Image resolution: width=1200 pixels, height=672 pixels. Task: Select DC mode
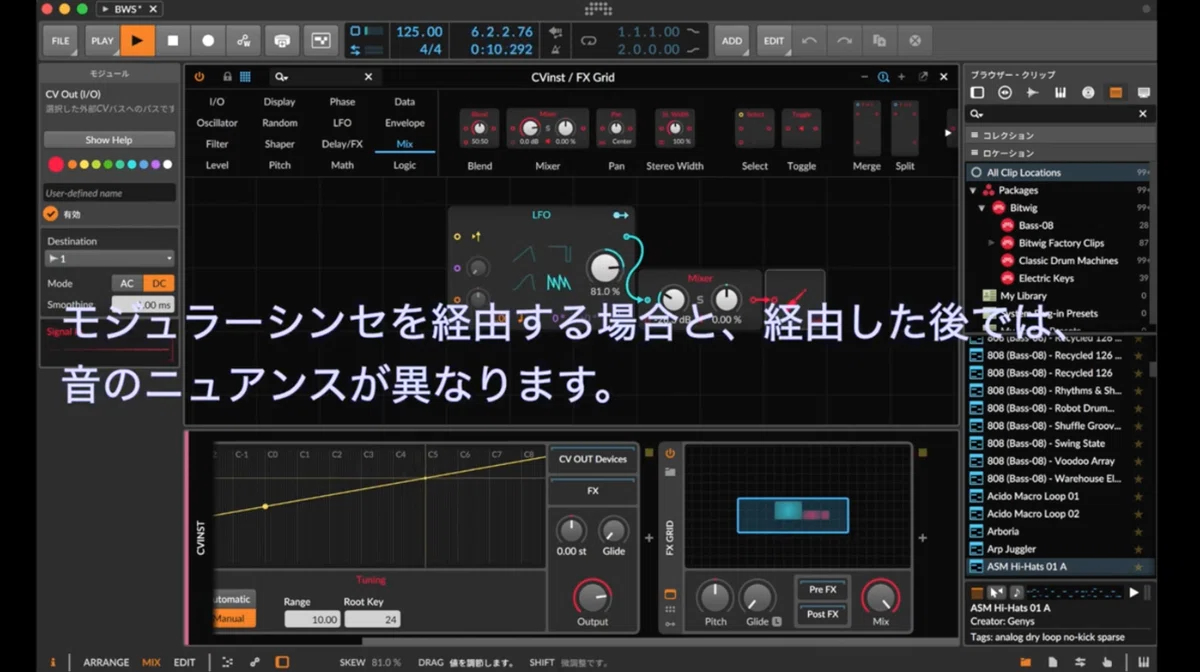pyautogui.click(x=158, y=283)
